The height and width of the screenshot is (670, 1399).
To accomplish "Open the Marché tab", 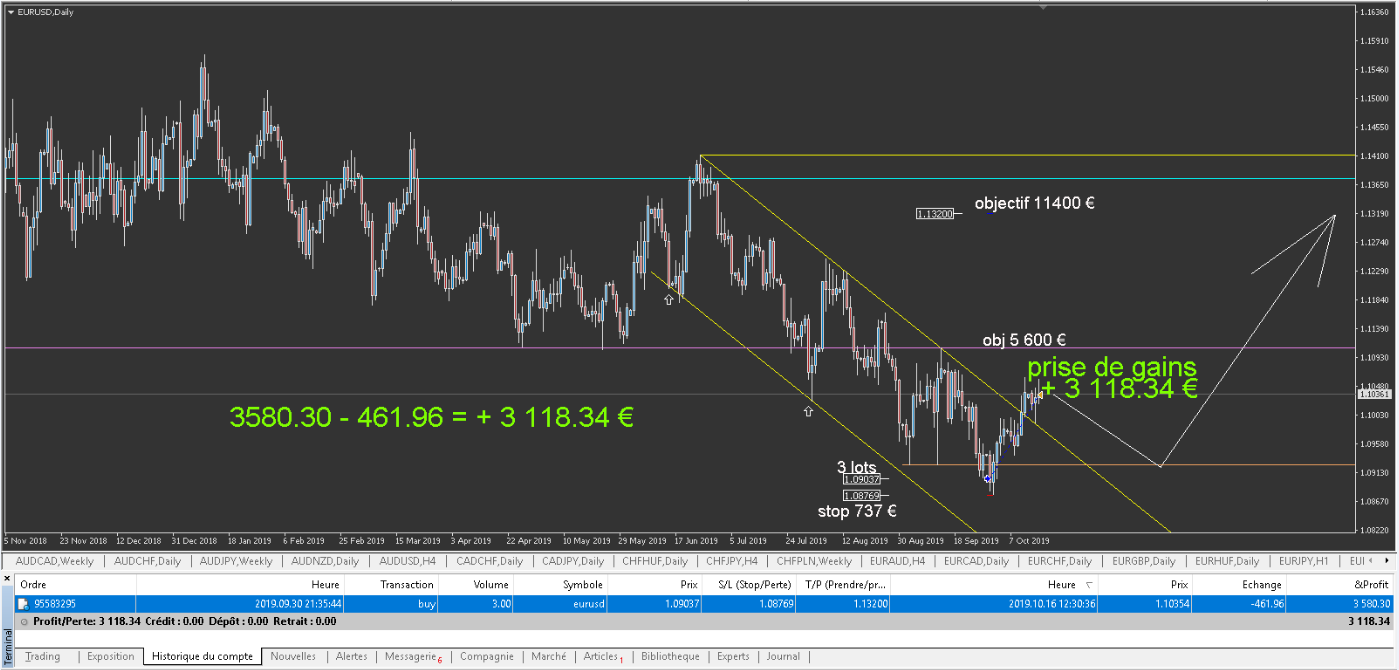I will (x=549, y=657).
